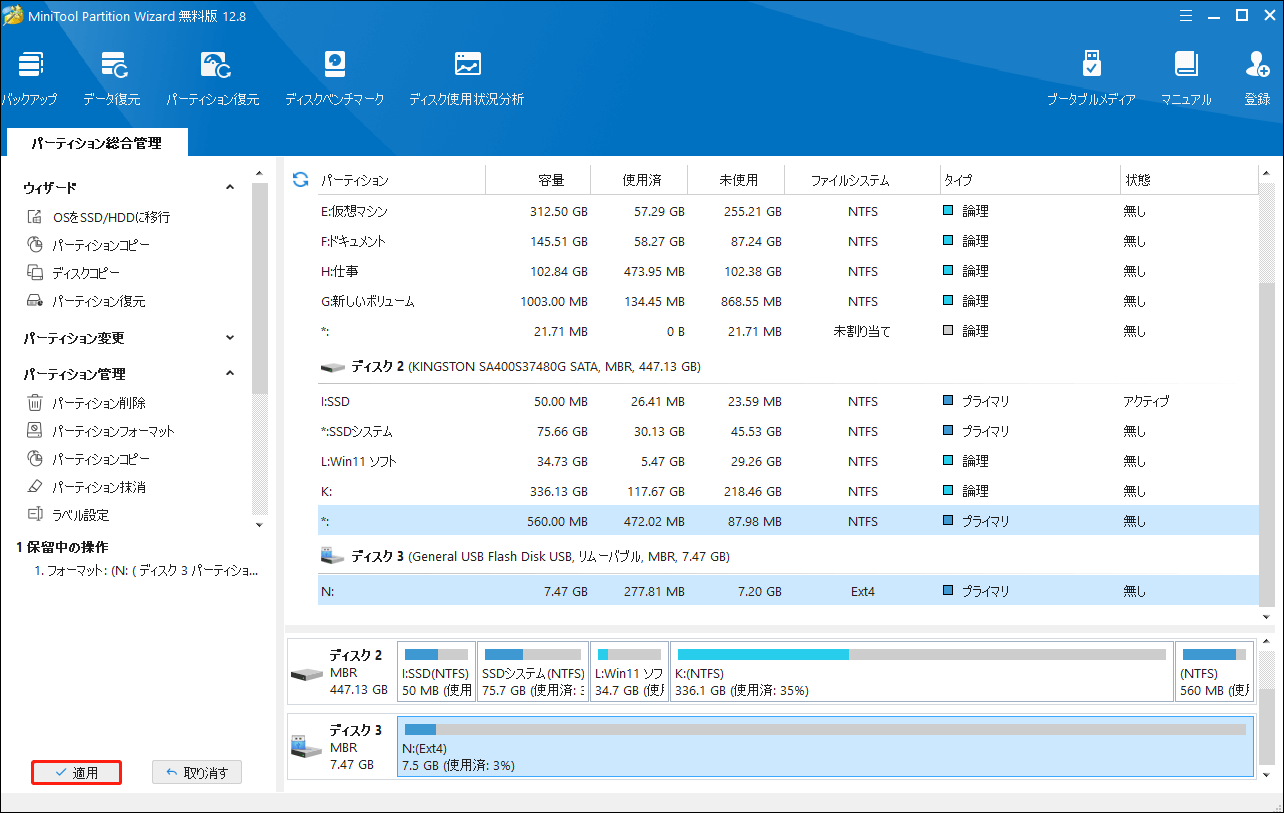The image size is (1284, 813).
Task: Select the L:Win11 ソフト block in the disk map
Action: (x=628, y=673)
